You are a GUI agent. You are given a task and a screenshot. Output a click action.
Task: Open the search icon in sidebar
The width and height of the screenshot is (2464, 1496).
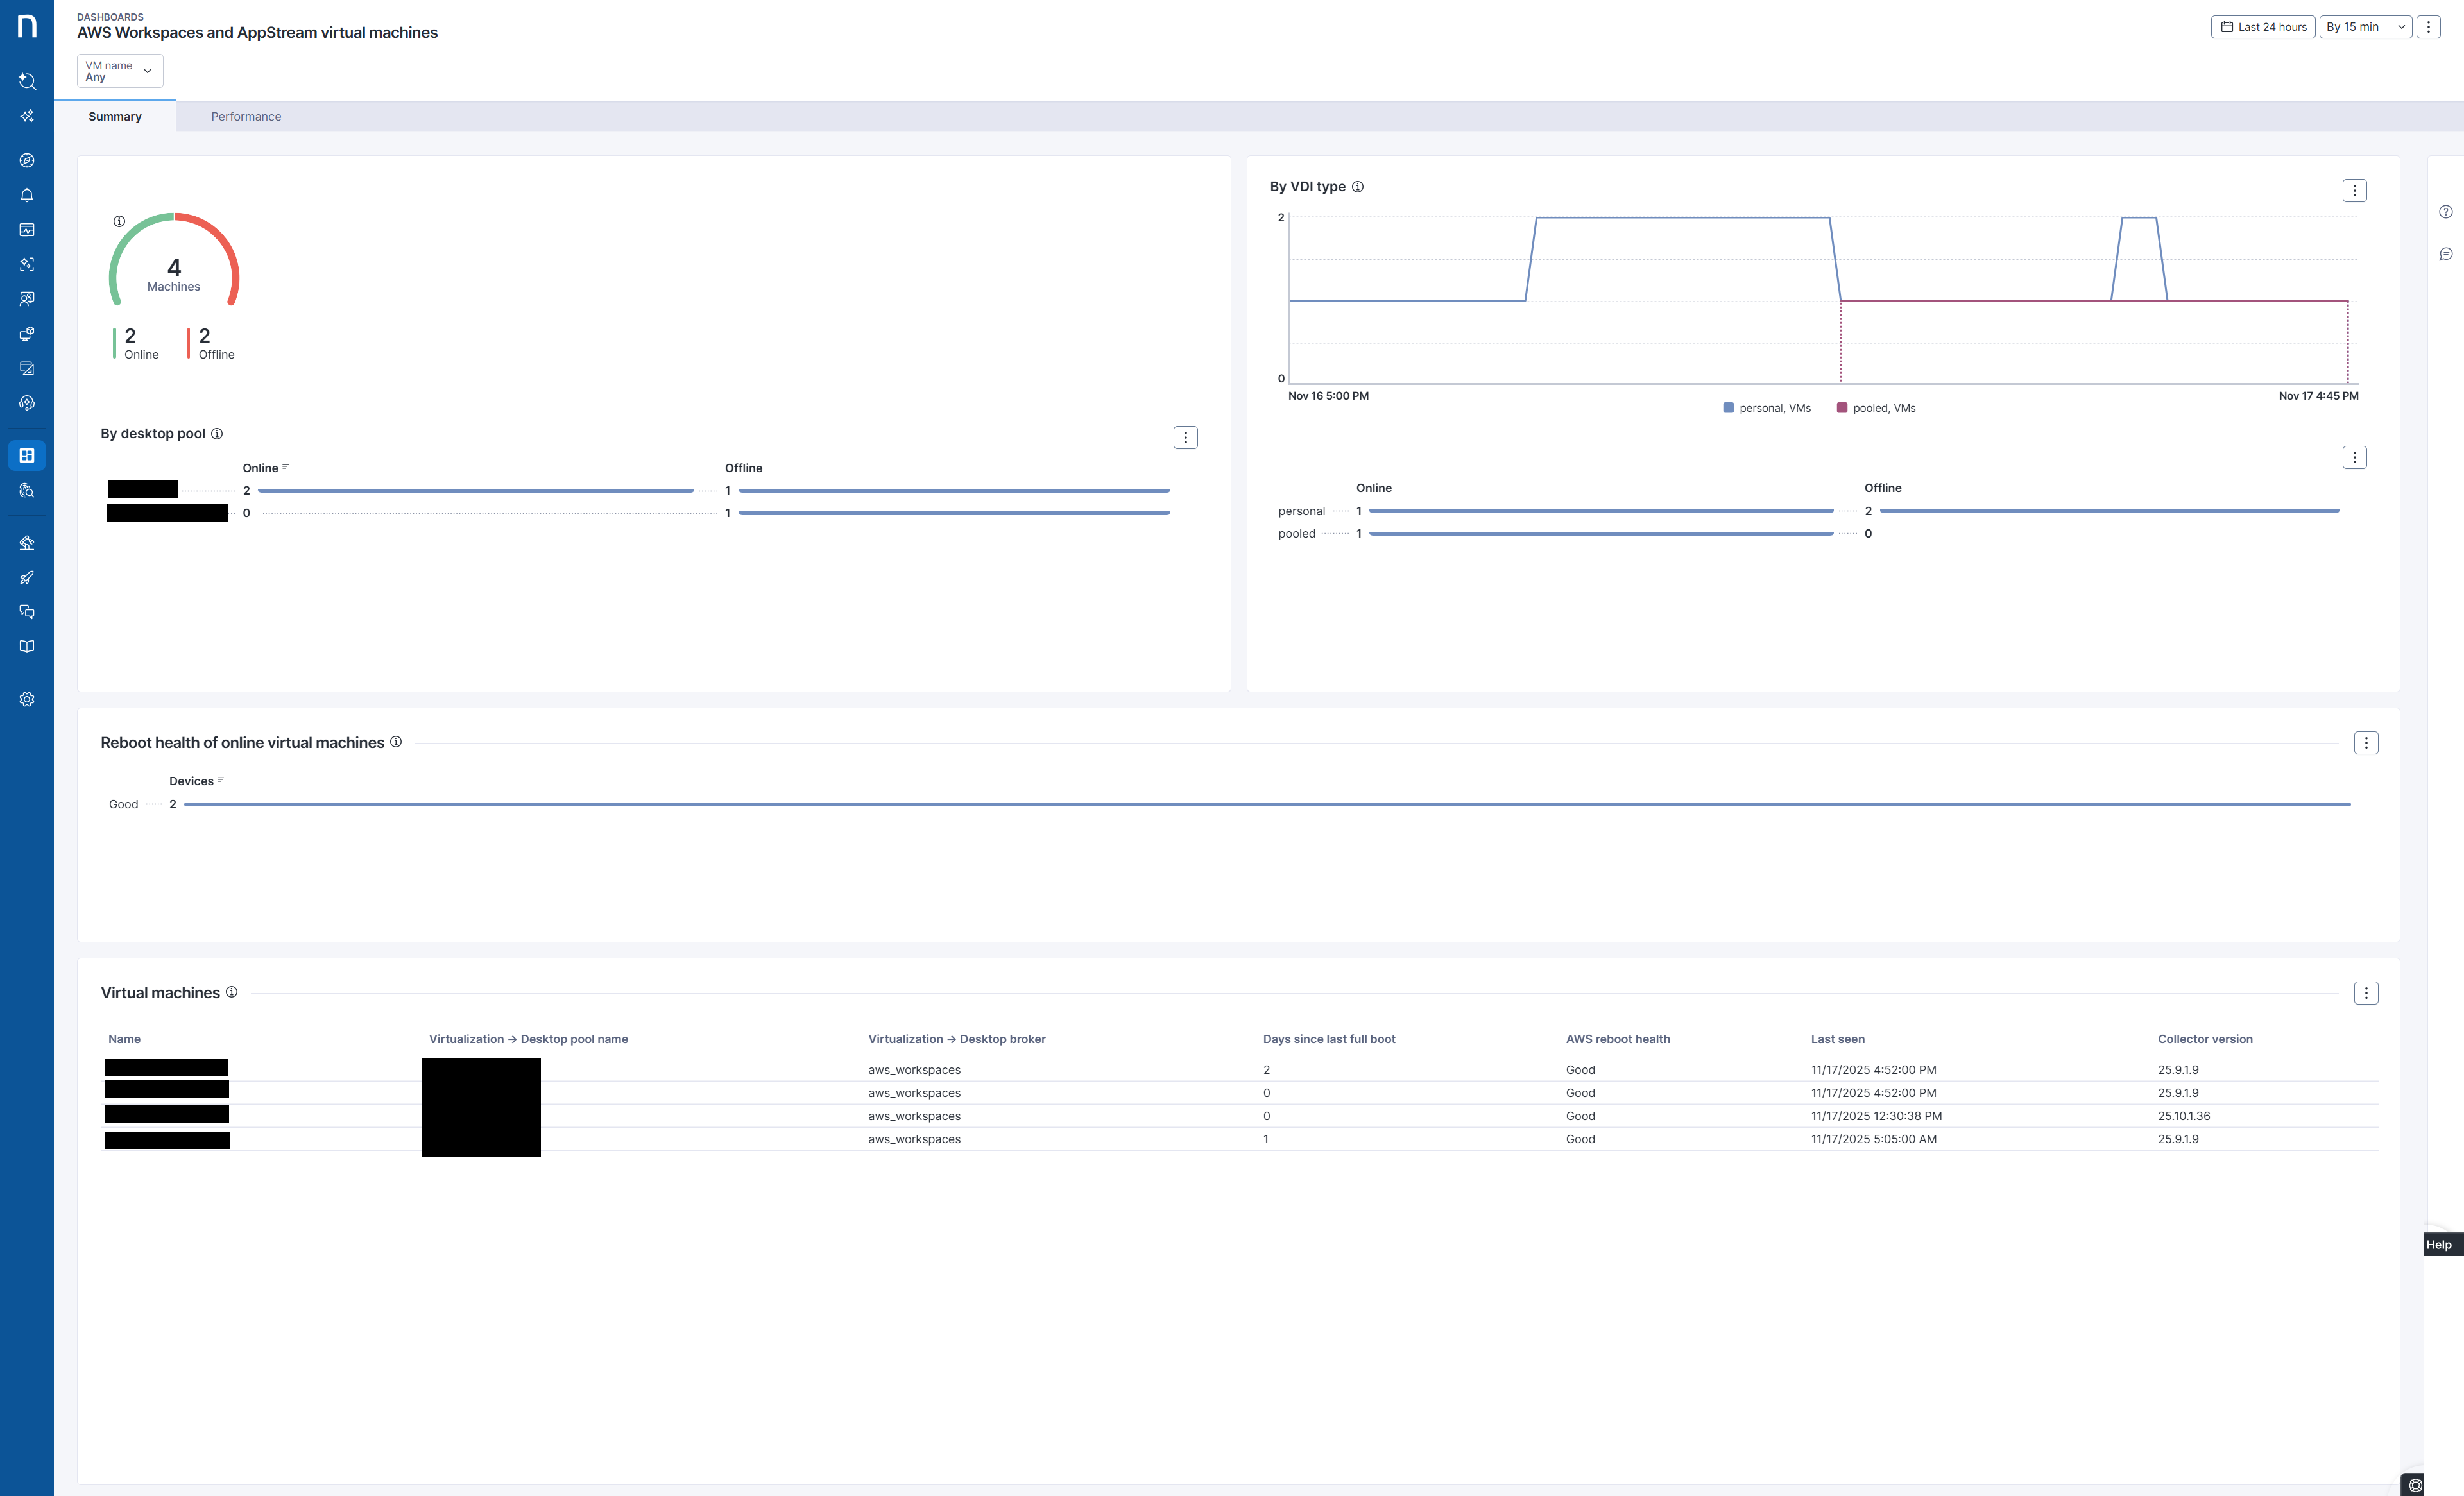tap(27, 81)
